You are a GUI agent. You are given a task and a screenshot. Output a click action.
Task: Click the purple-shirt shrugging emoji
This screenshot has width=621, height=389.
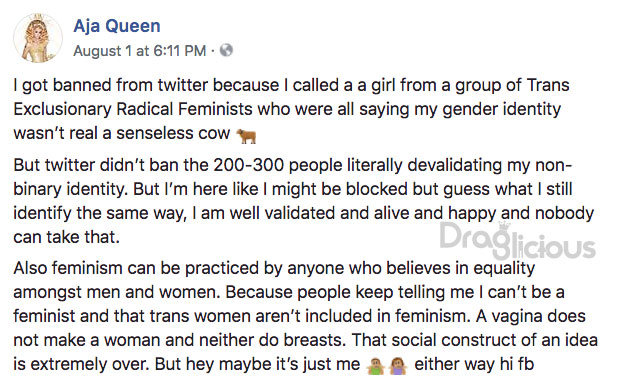[x=398, y=366]
